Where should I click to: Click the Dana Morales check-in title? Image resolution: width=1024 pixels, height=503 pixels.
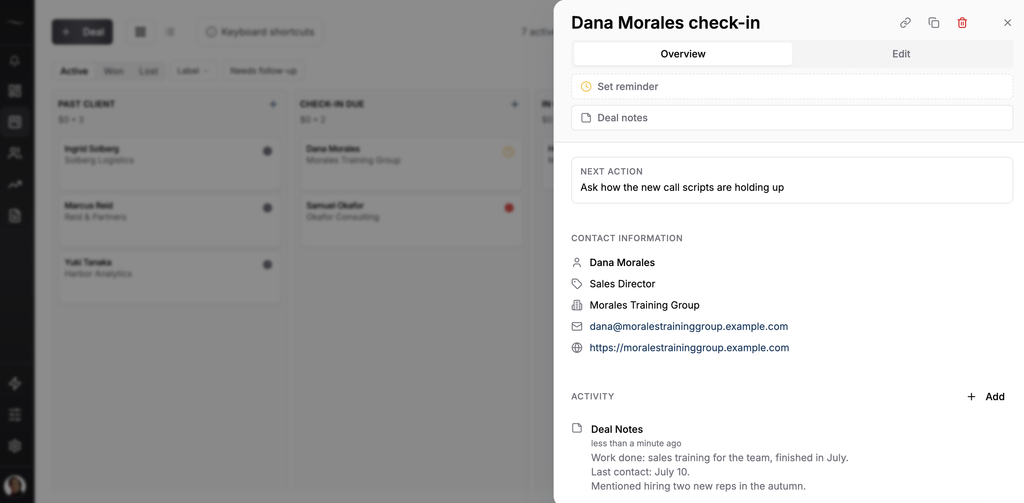point(665,23)
